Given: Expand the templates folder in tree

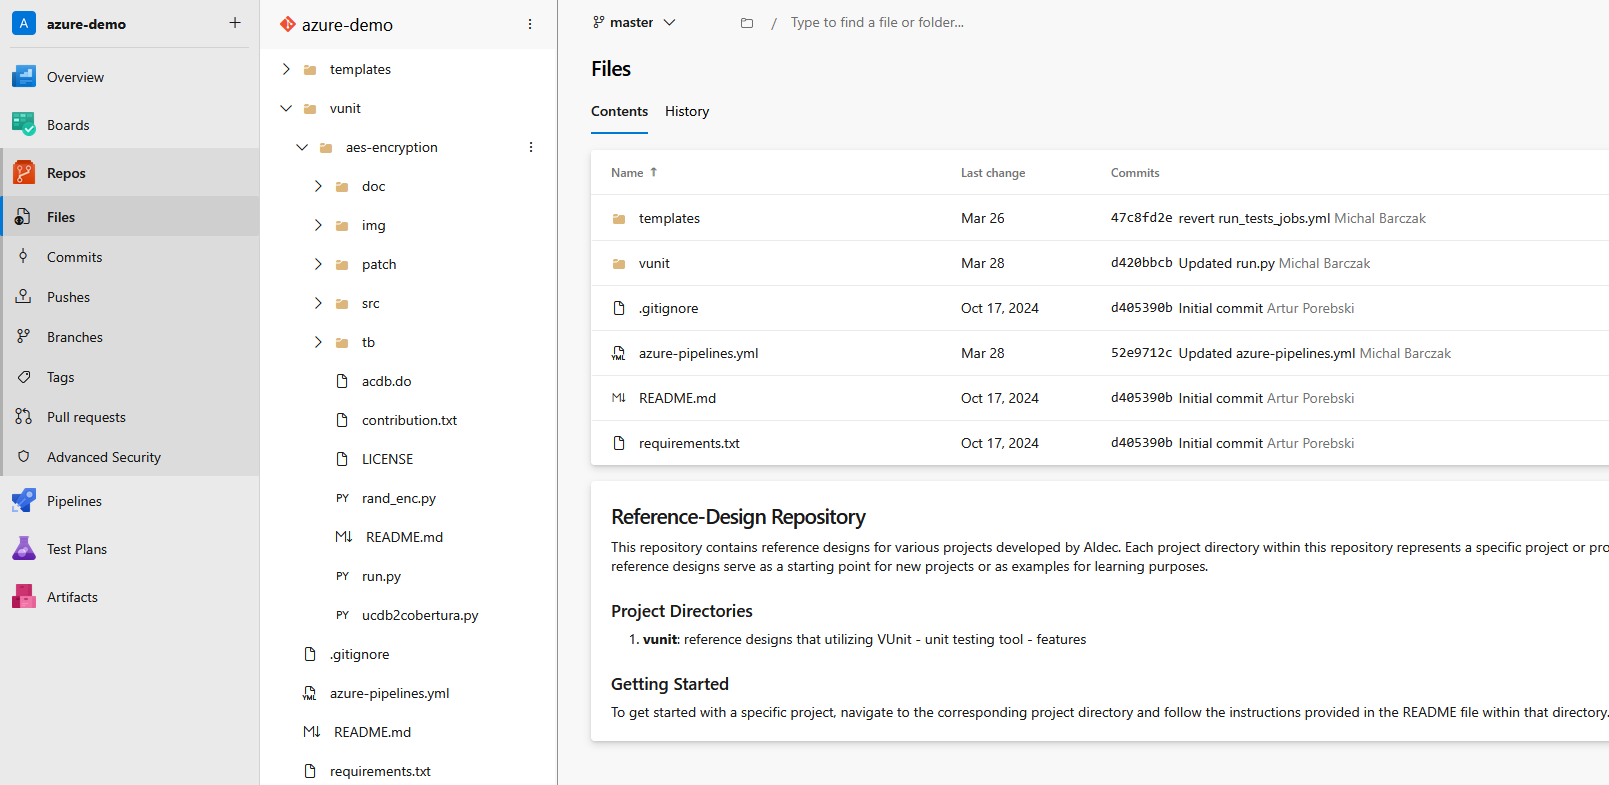Looking at the screenshot, I should (286, 69).
